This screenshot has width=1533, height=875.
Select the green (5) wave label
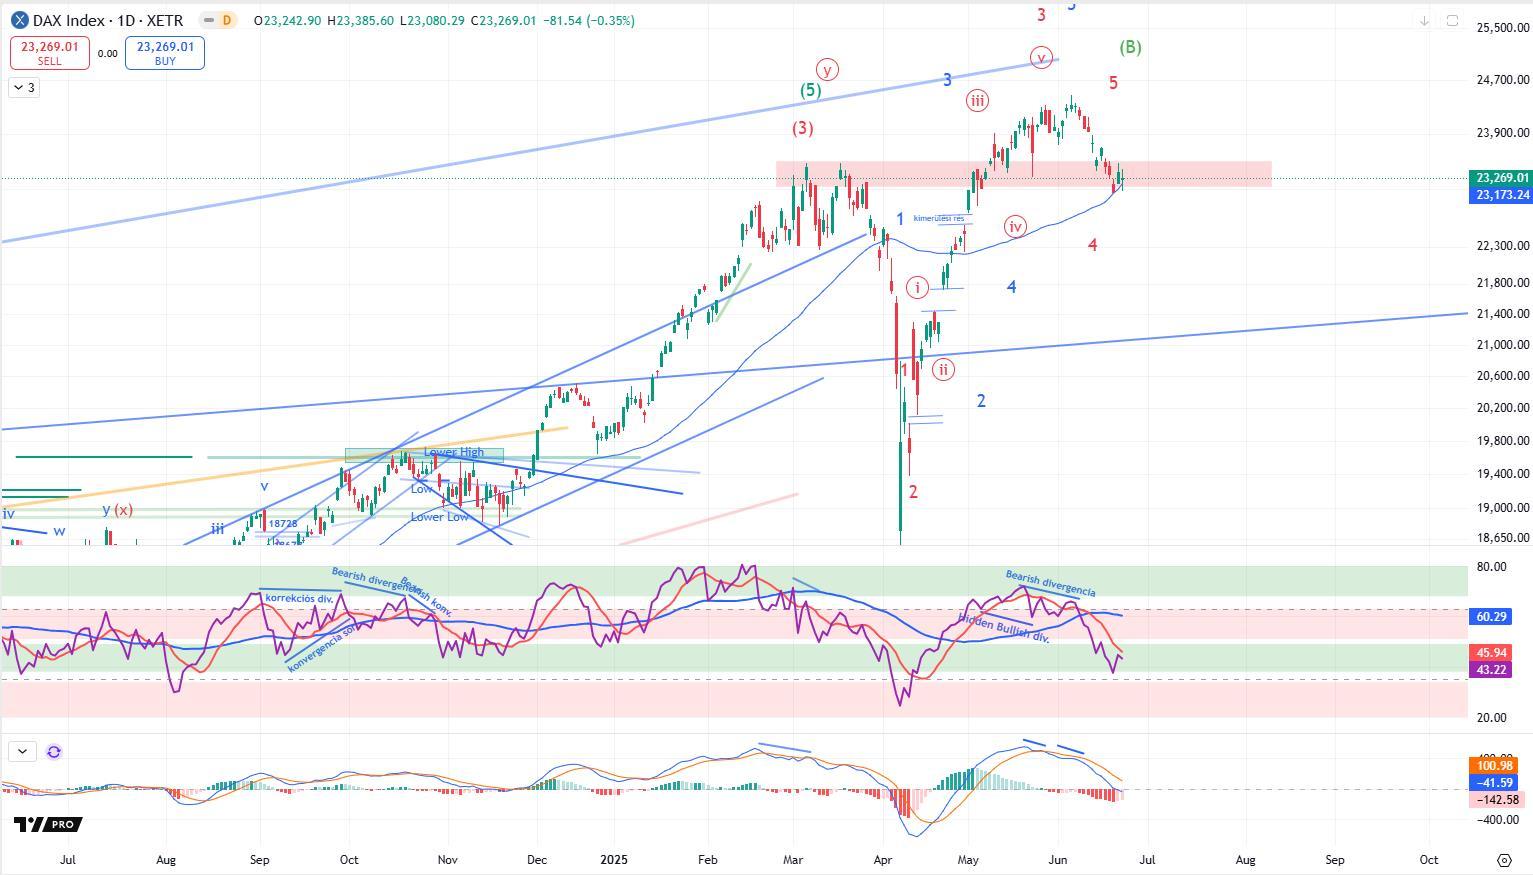[x=810, y=90]
